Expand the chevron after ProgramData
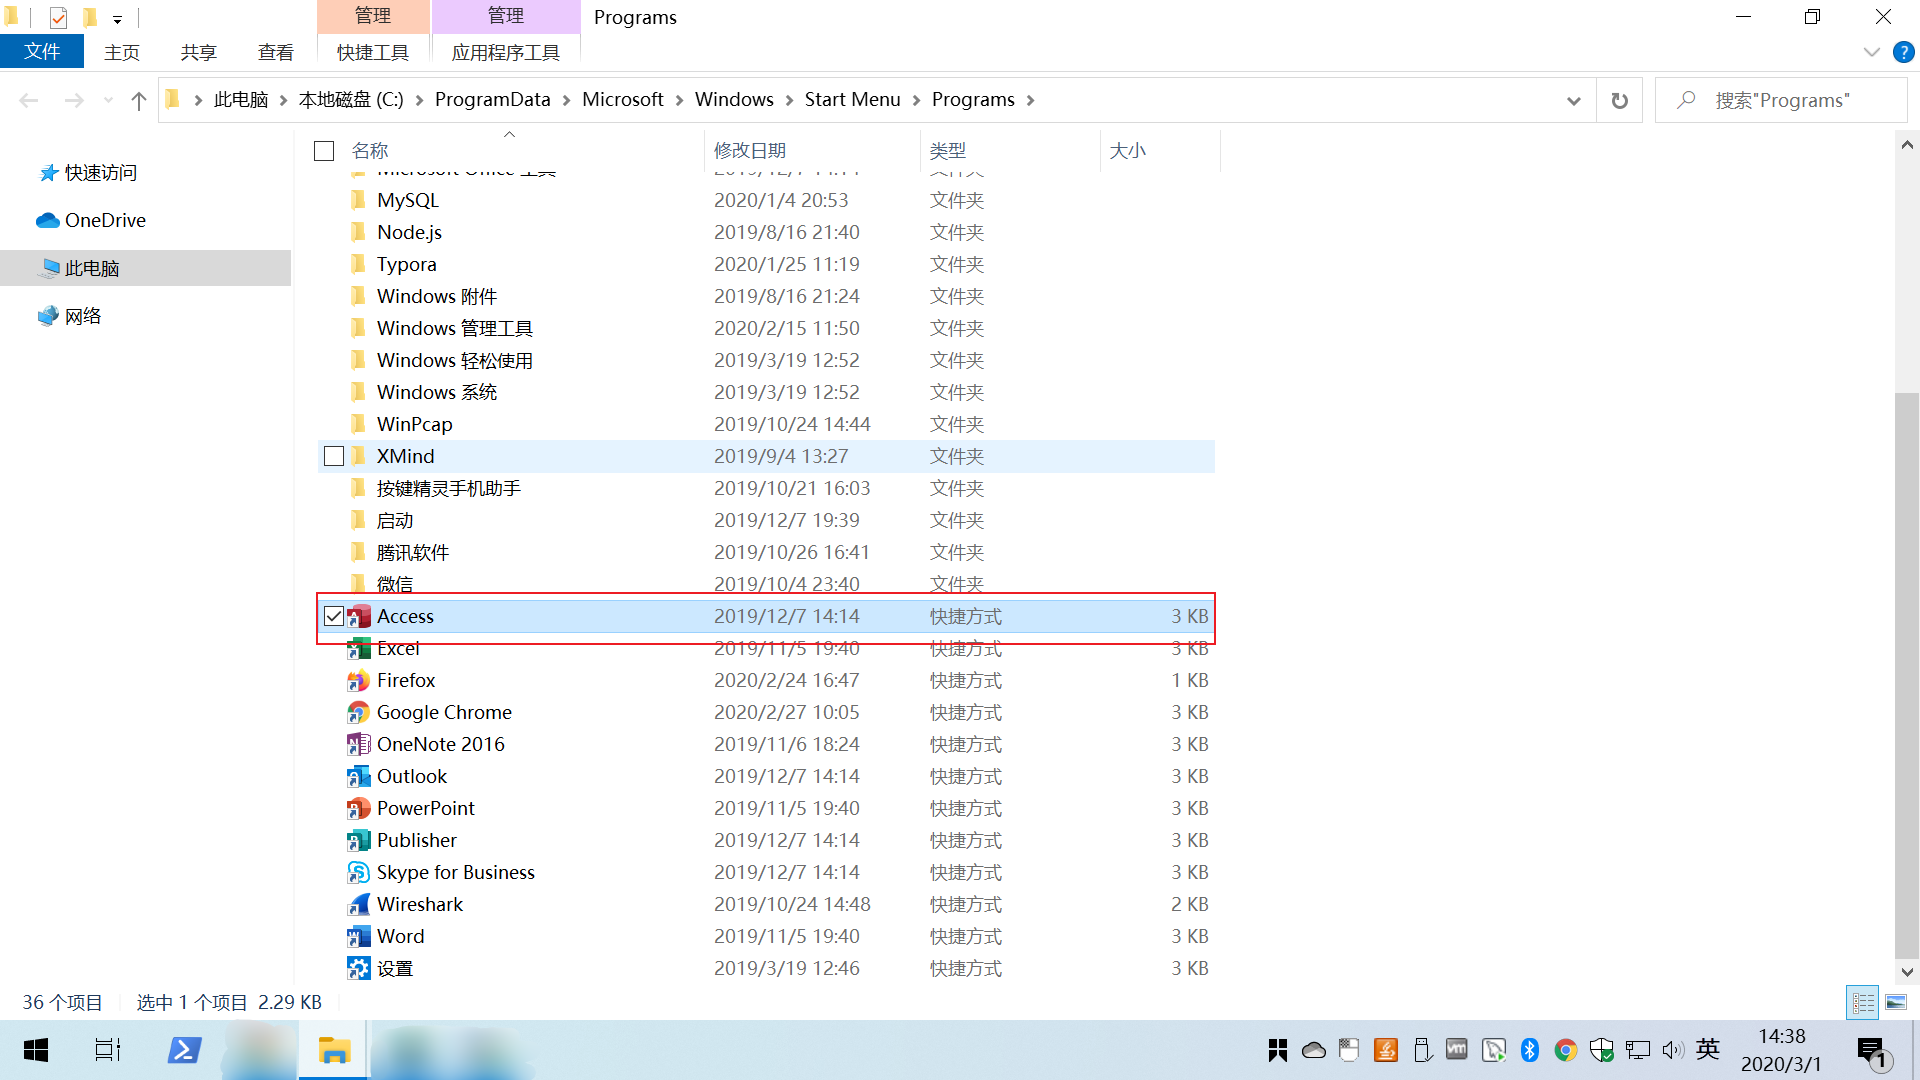 (566, 100)
